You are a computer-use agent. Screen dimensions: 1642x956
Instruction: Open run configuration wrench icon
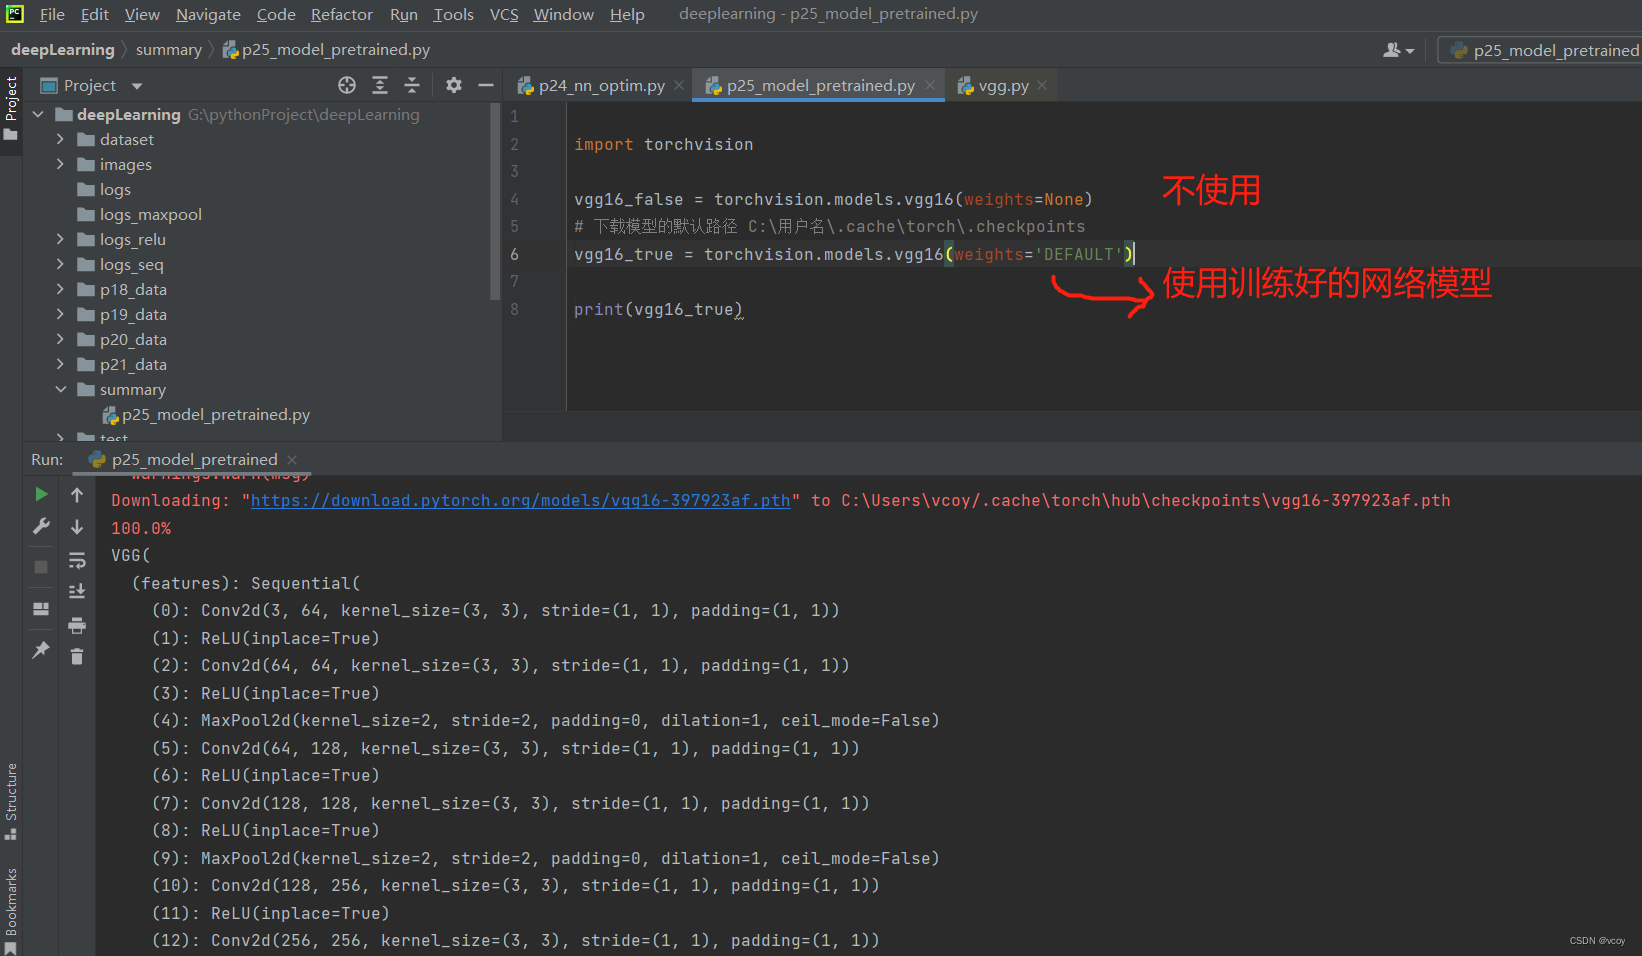[41, 526]
